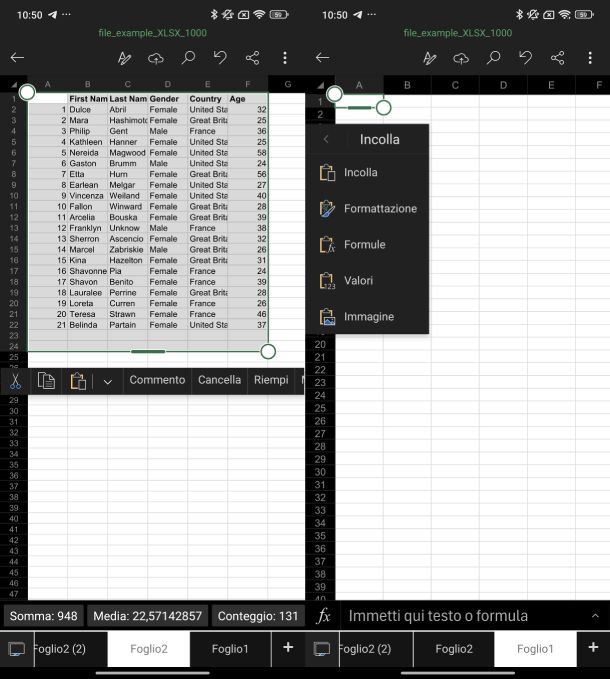Switch to Foglio2 tab on right screen

pos(454,649)
